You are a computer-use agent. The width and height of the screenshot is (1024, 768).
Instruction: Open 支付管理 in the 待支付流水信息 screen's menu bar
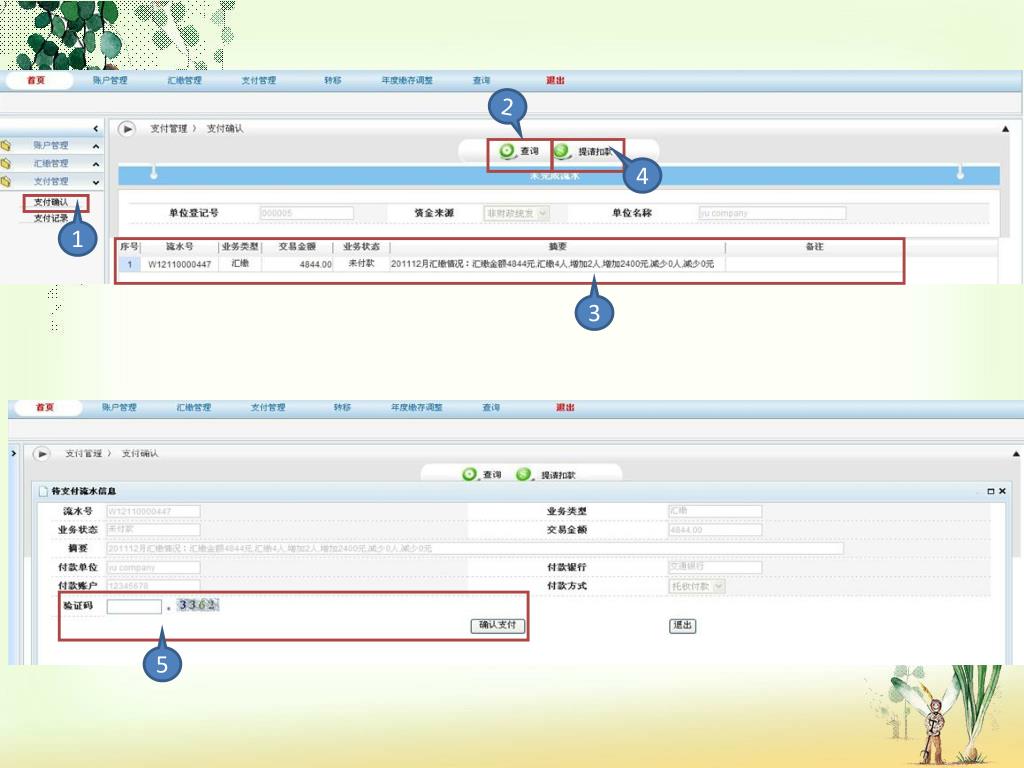268,408
